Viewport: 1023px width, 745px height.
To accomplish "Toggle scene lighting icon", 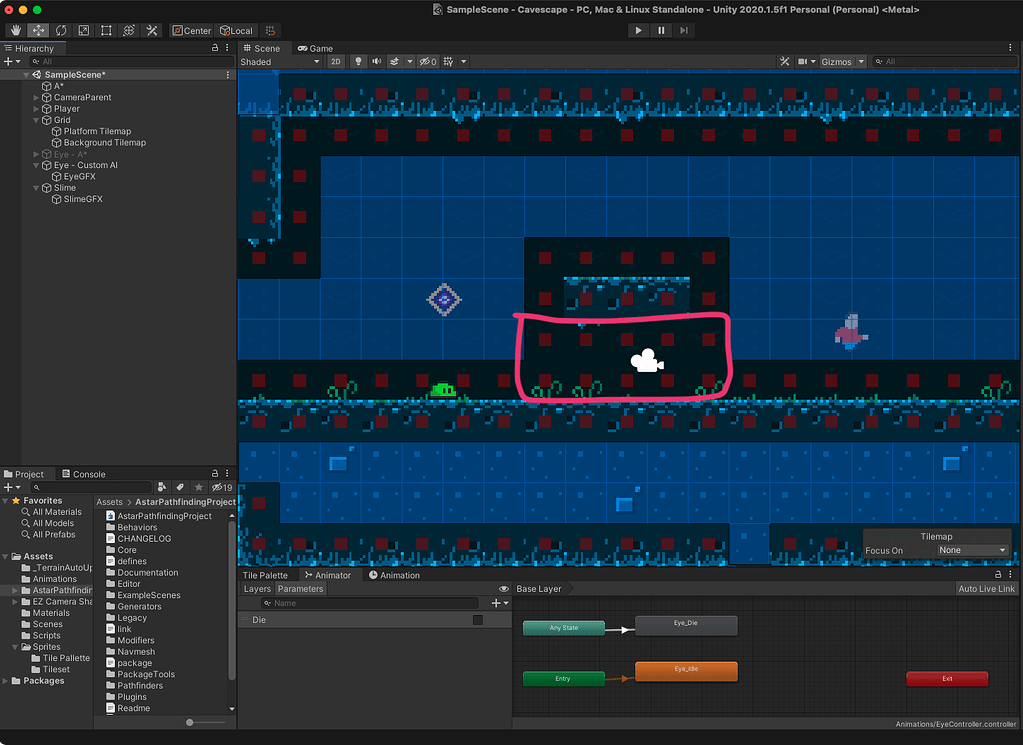I will click(x=359, y=61).
